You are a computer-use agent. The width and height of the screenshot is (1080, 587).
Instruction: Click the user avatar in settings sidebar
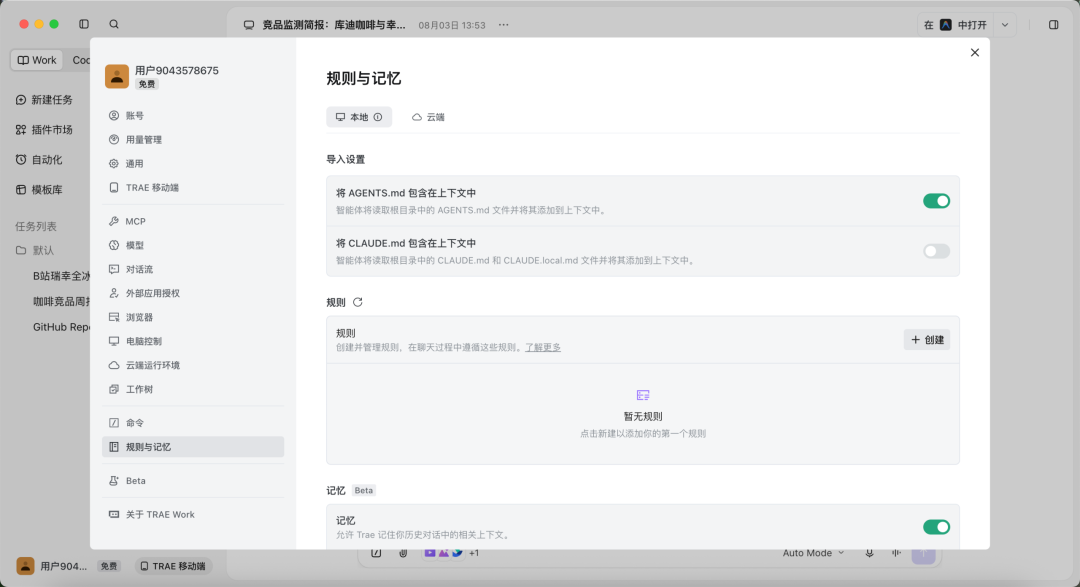117,76
